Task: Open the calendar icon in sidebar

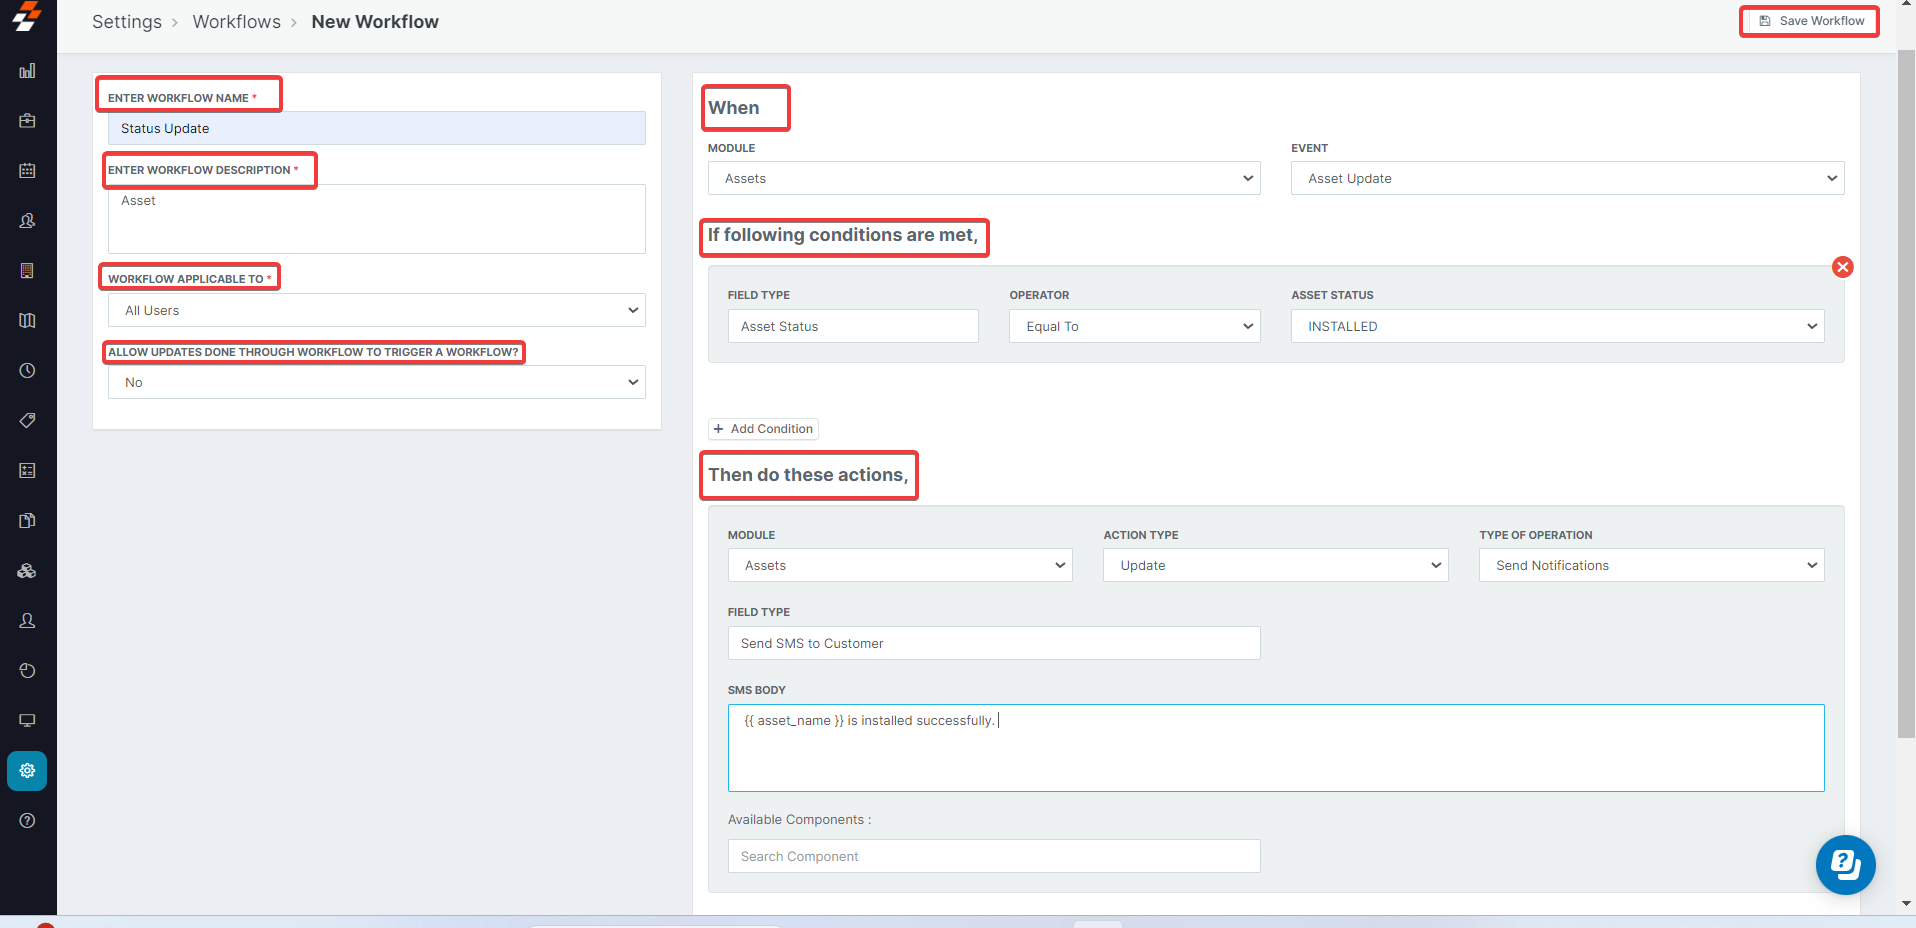Action: point(27,171)
